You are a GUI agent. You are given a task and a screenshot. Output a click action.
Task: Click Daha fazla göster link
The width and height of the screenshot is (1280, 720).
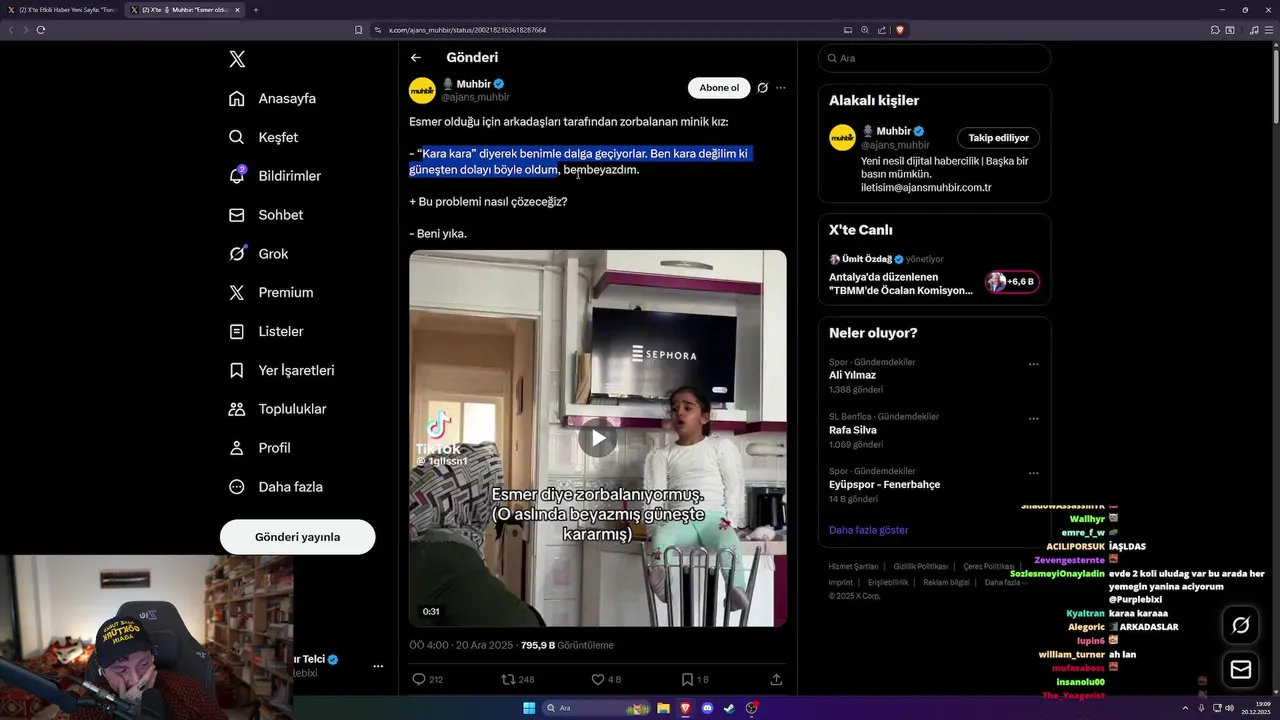coord(868,530)
